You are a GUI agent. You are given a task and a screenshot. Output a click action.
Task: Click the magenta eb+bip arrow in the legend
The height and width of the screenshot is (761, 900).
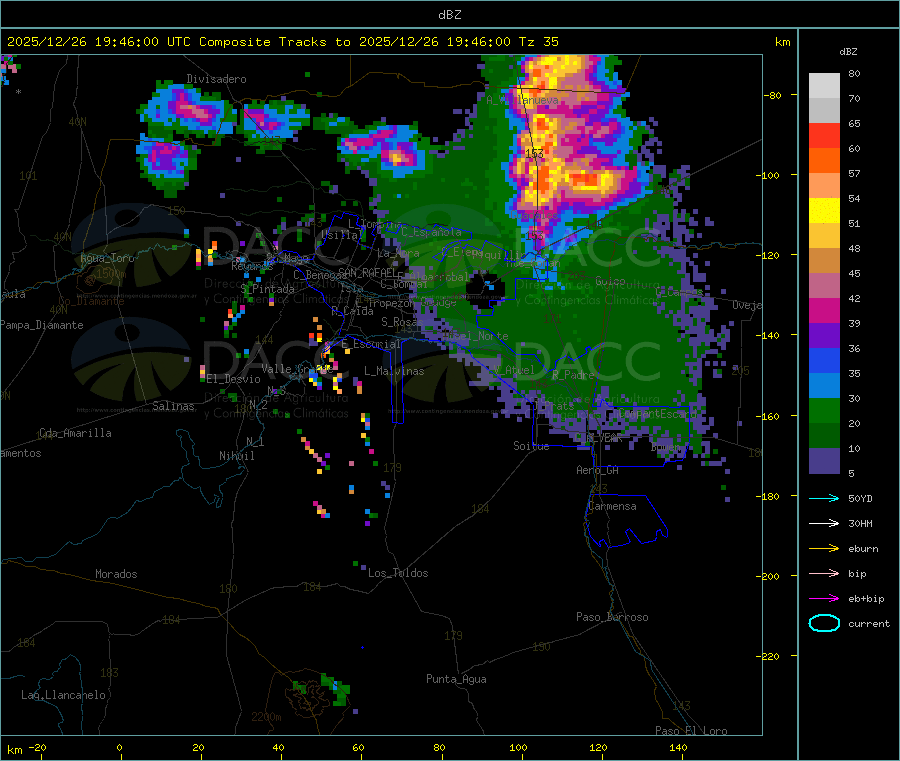tap(824, 599)
